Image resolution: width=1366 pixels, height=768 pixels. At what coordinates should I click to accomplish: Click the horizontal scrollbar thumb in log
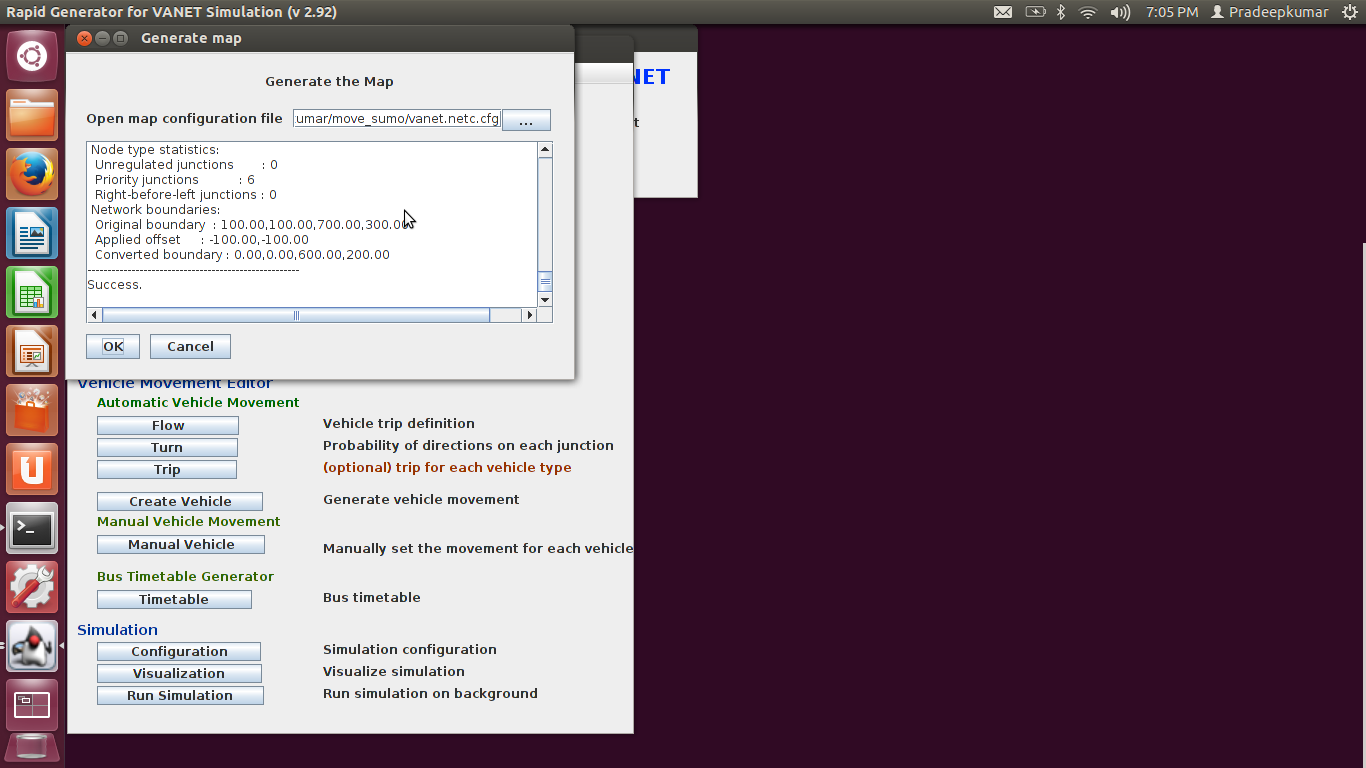pyautogui.click(x=296, y=315)
